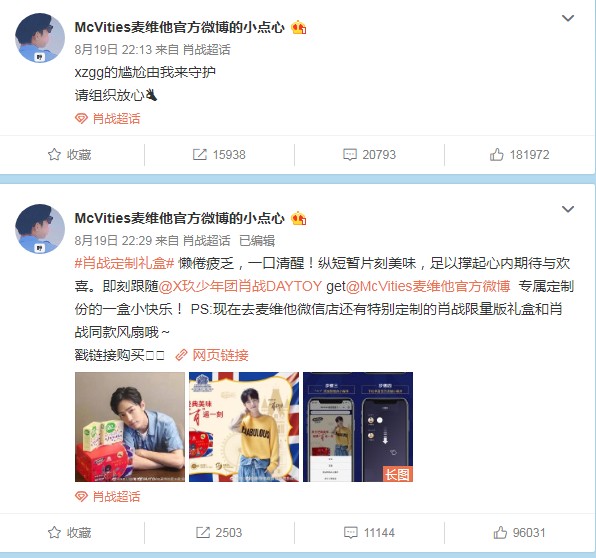Open the #肖战定制礼盒# hashtag

(x=124, y=263)
